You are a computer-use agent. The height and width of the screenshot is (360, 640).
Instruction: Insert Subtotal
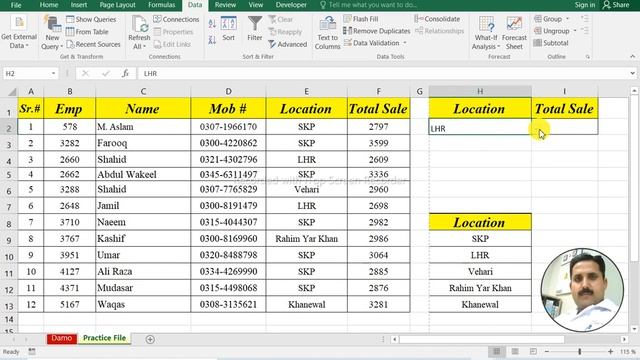[x=551, y=43]
